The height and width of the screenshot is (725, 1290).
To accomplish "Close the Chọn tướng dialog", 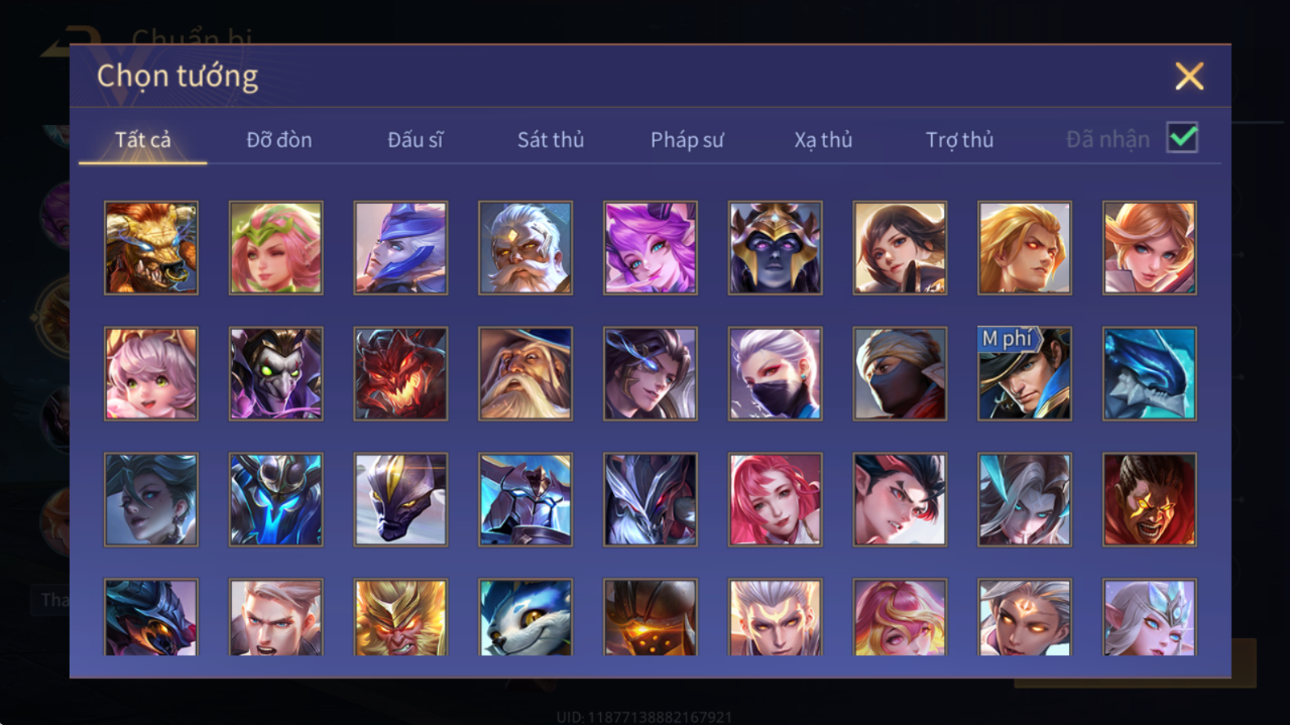I will point(1189,76).
